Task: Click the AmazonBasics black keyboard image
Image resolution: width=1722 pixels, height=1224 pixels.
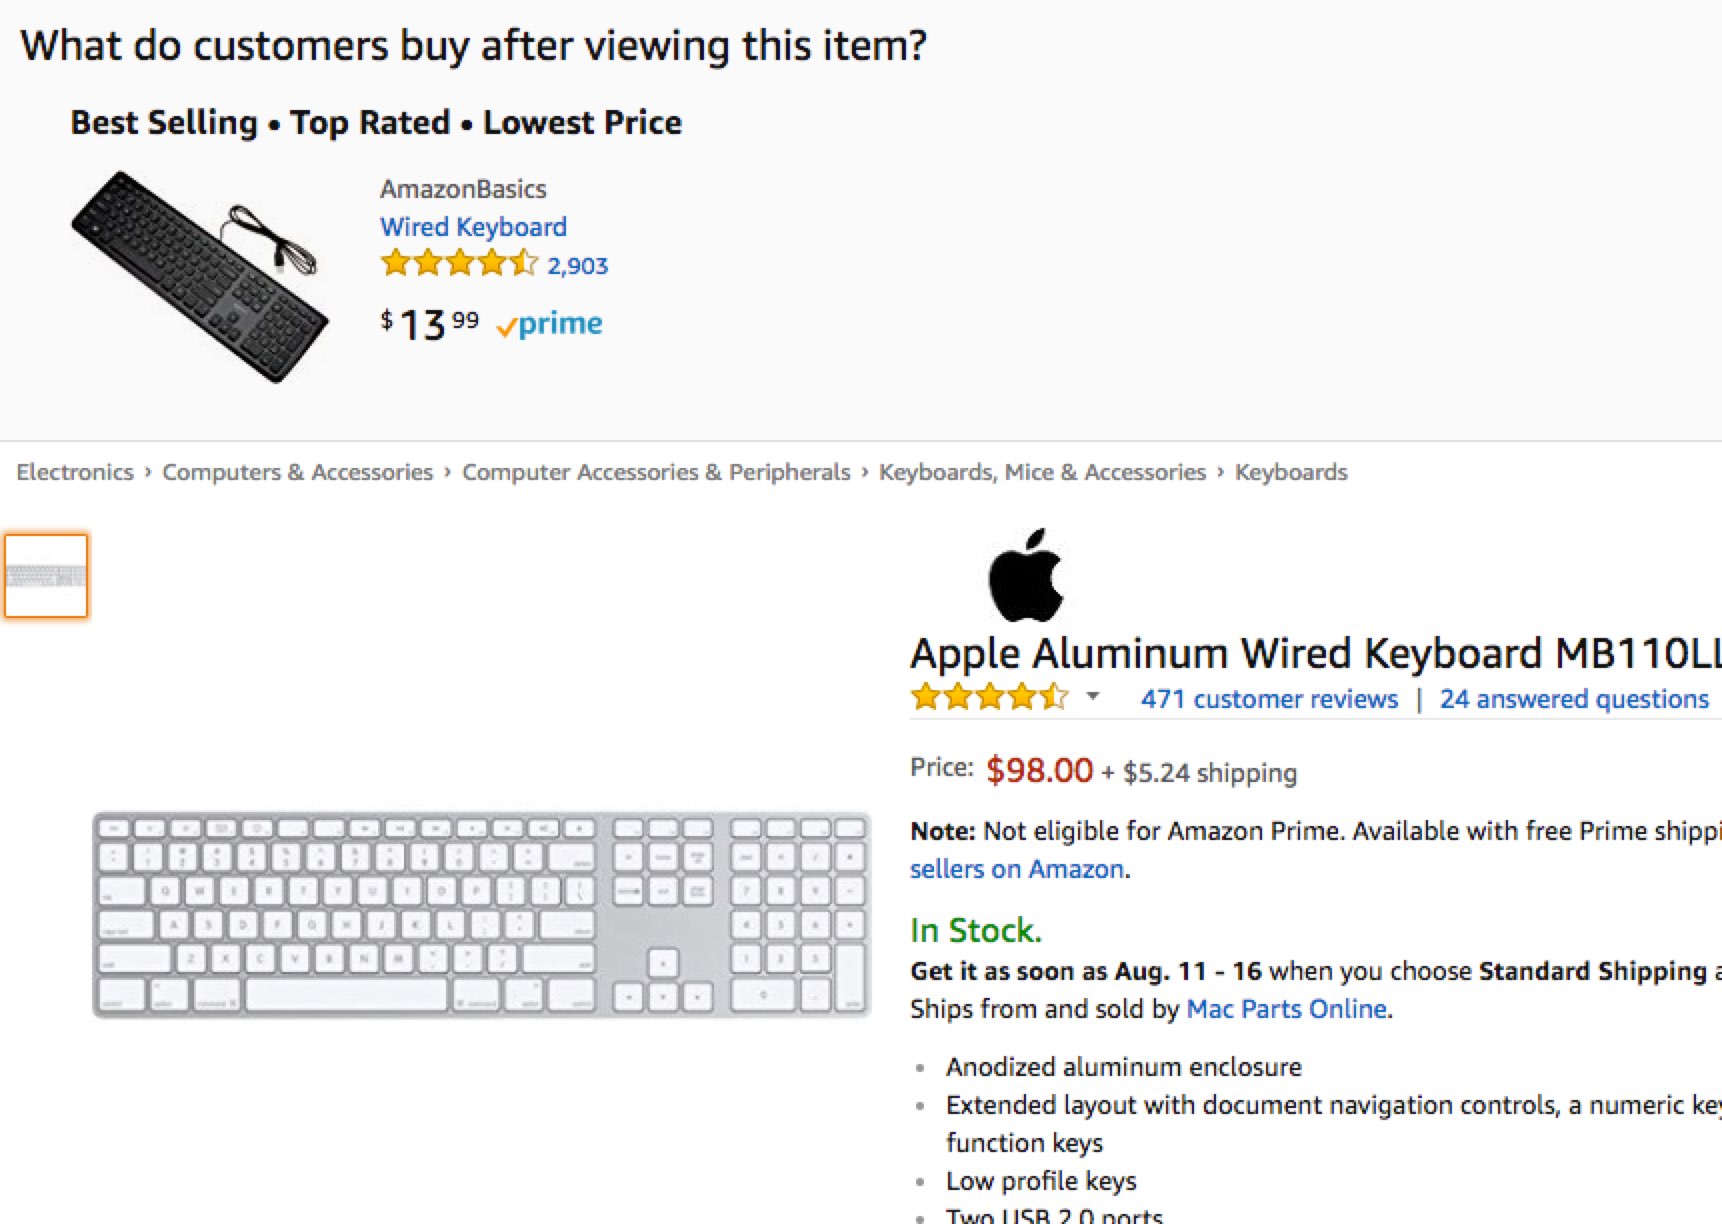Action: point(200,276)
